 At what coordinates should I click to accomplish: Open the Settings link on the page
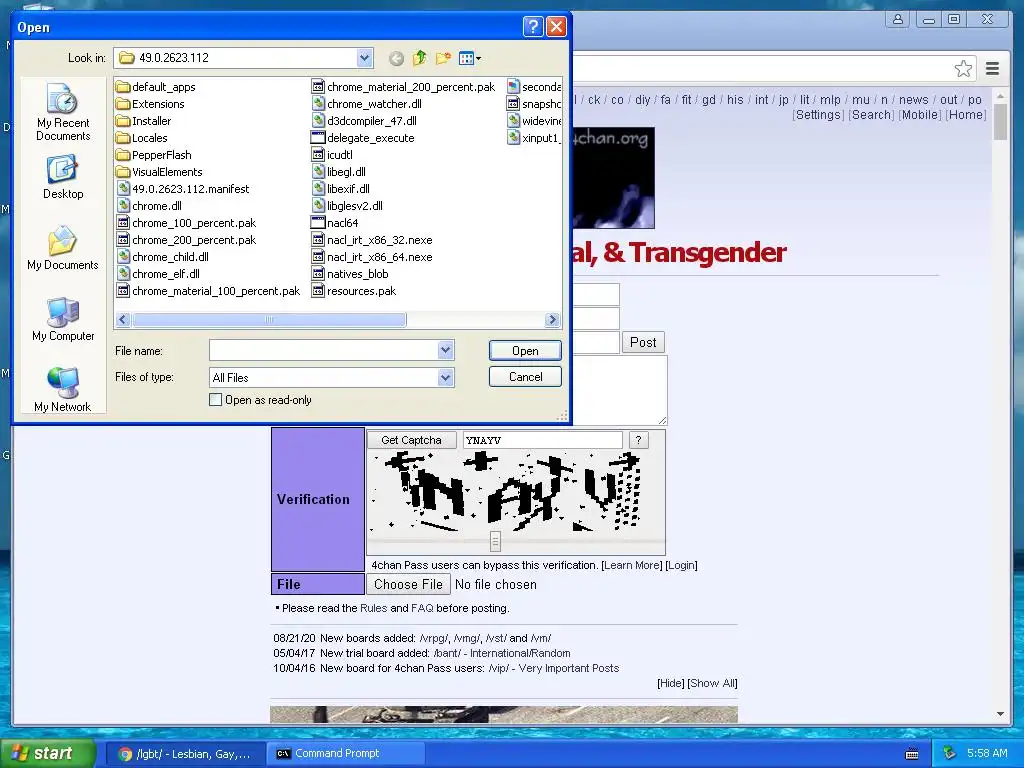click(x=818, y=115)
